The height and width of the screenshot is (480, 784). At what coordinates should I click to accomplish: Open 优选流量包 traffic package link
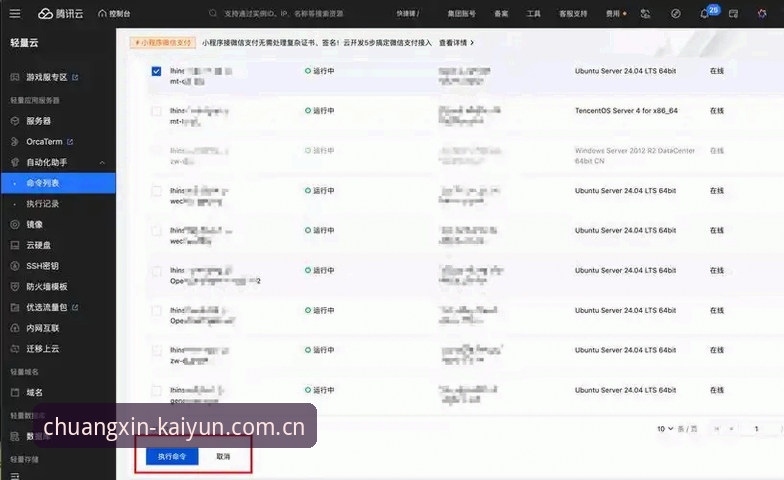pos(46,308)
